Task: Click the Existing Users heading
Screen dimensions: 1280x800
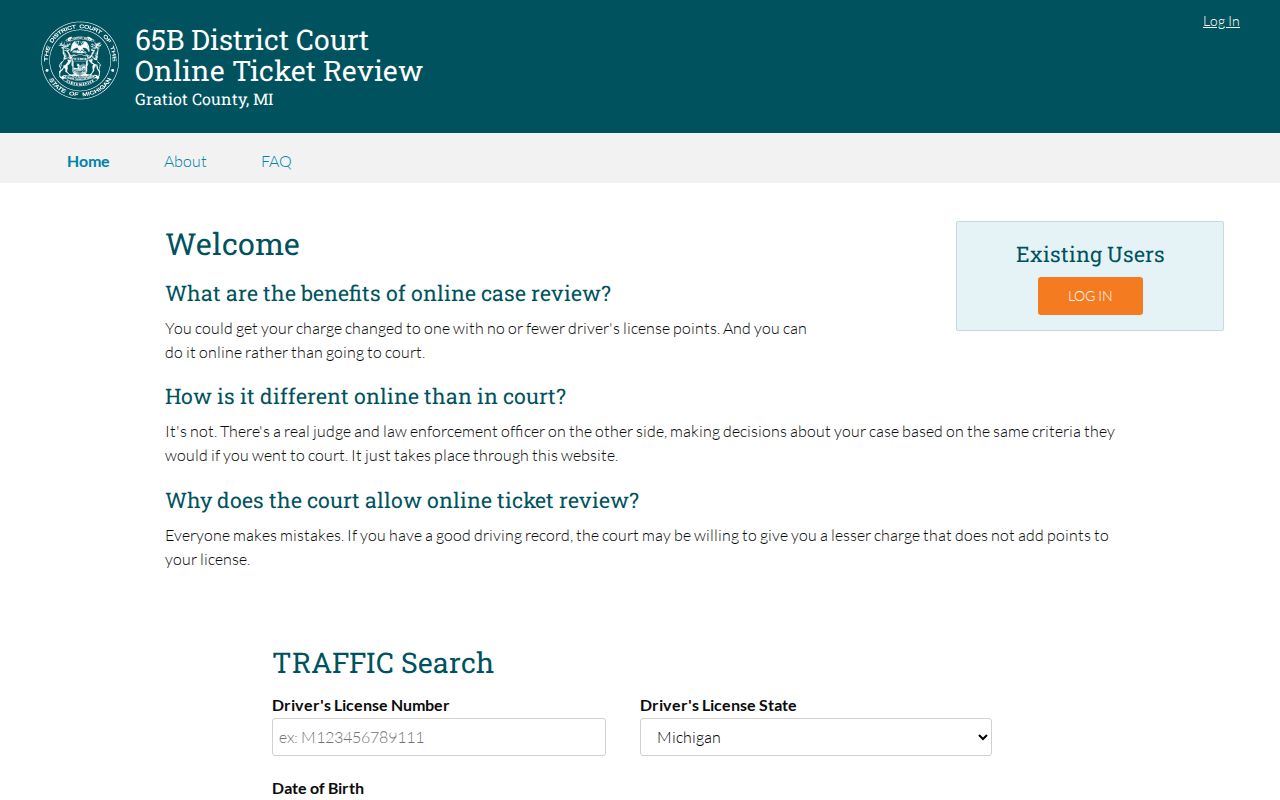Action: point(1090,254)
